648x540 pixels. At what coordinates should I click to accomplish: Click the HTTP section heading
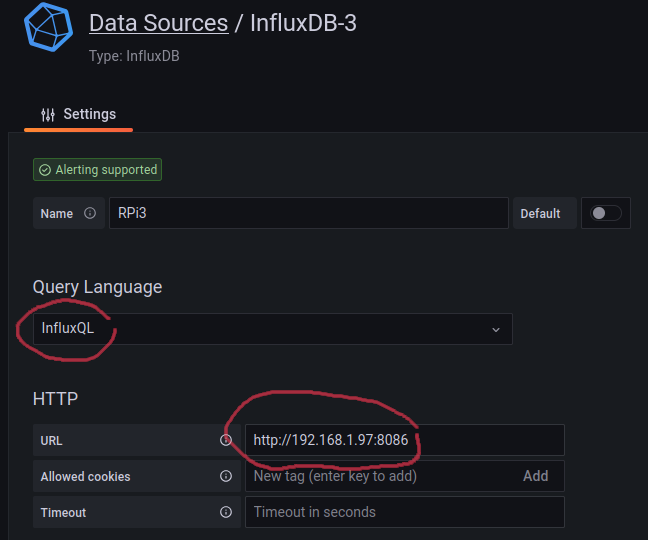click(55, 399)
